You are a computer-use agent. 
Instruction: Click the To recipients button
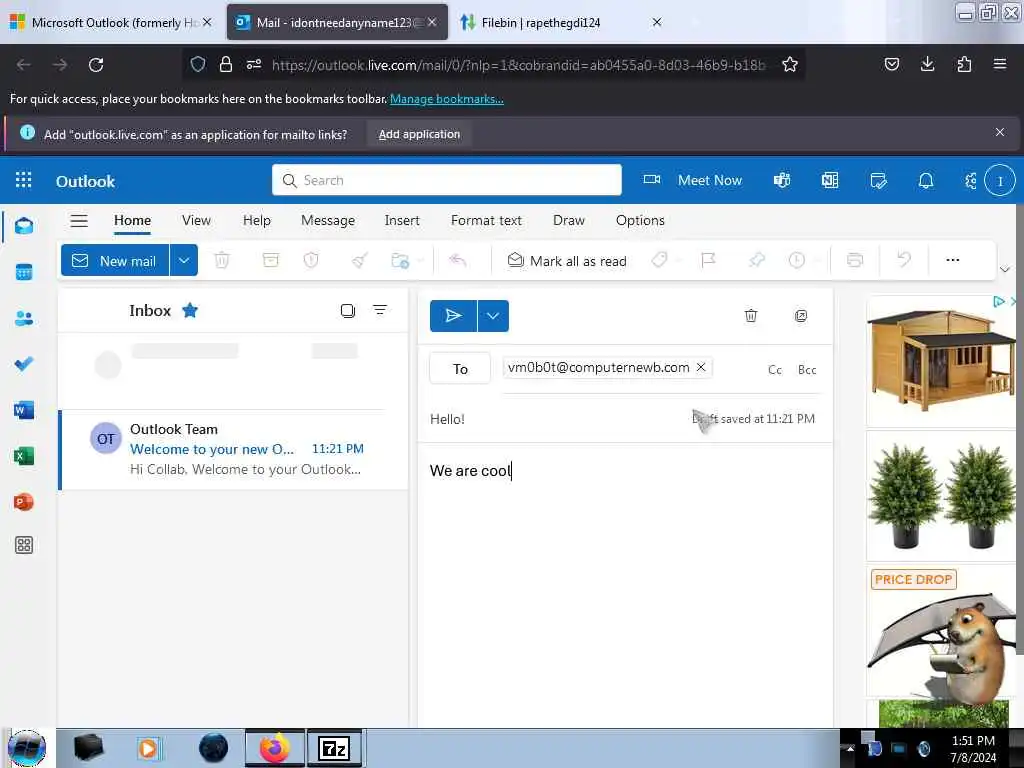click(x=460, y=369)
